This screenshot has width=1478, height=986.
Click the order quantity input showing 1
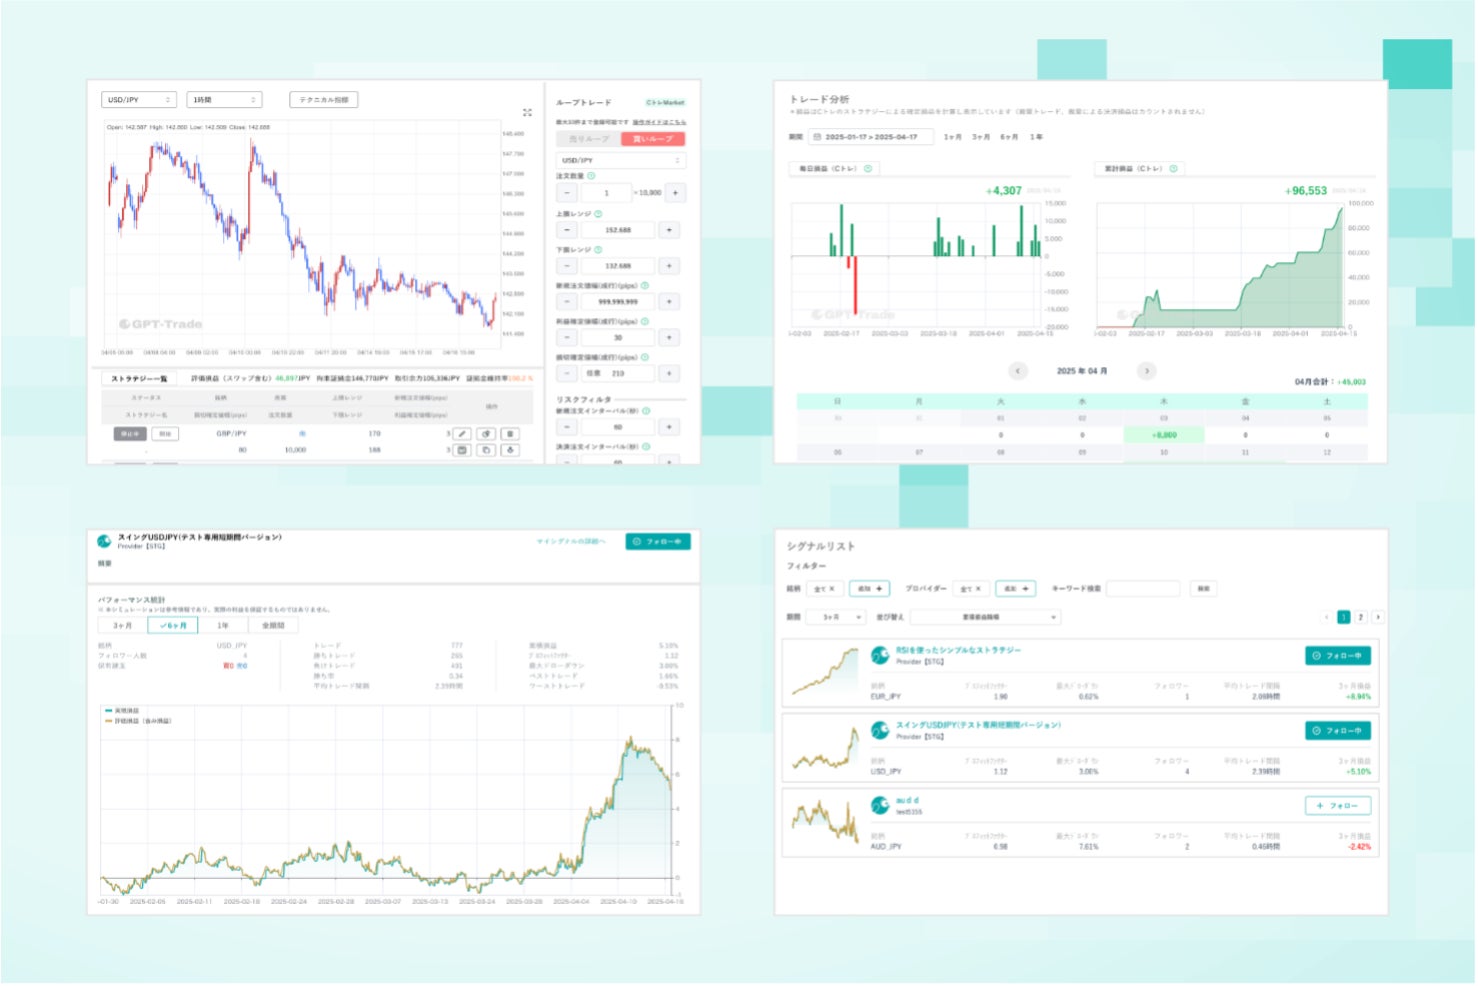[606, 193]
